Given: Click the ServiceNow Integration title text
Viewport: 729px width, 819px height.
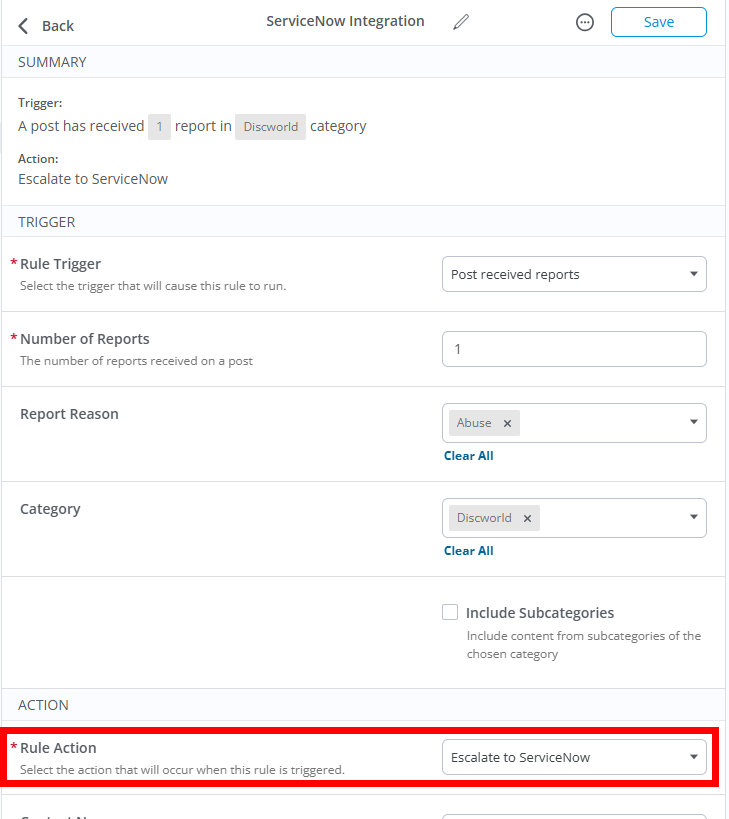Looking at the screenshot, I should (x=345, y=21).
